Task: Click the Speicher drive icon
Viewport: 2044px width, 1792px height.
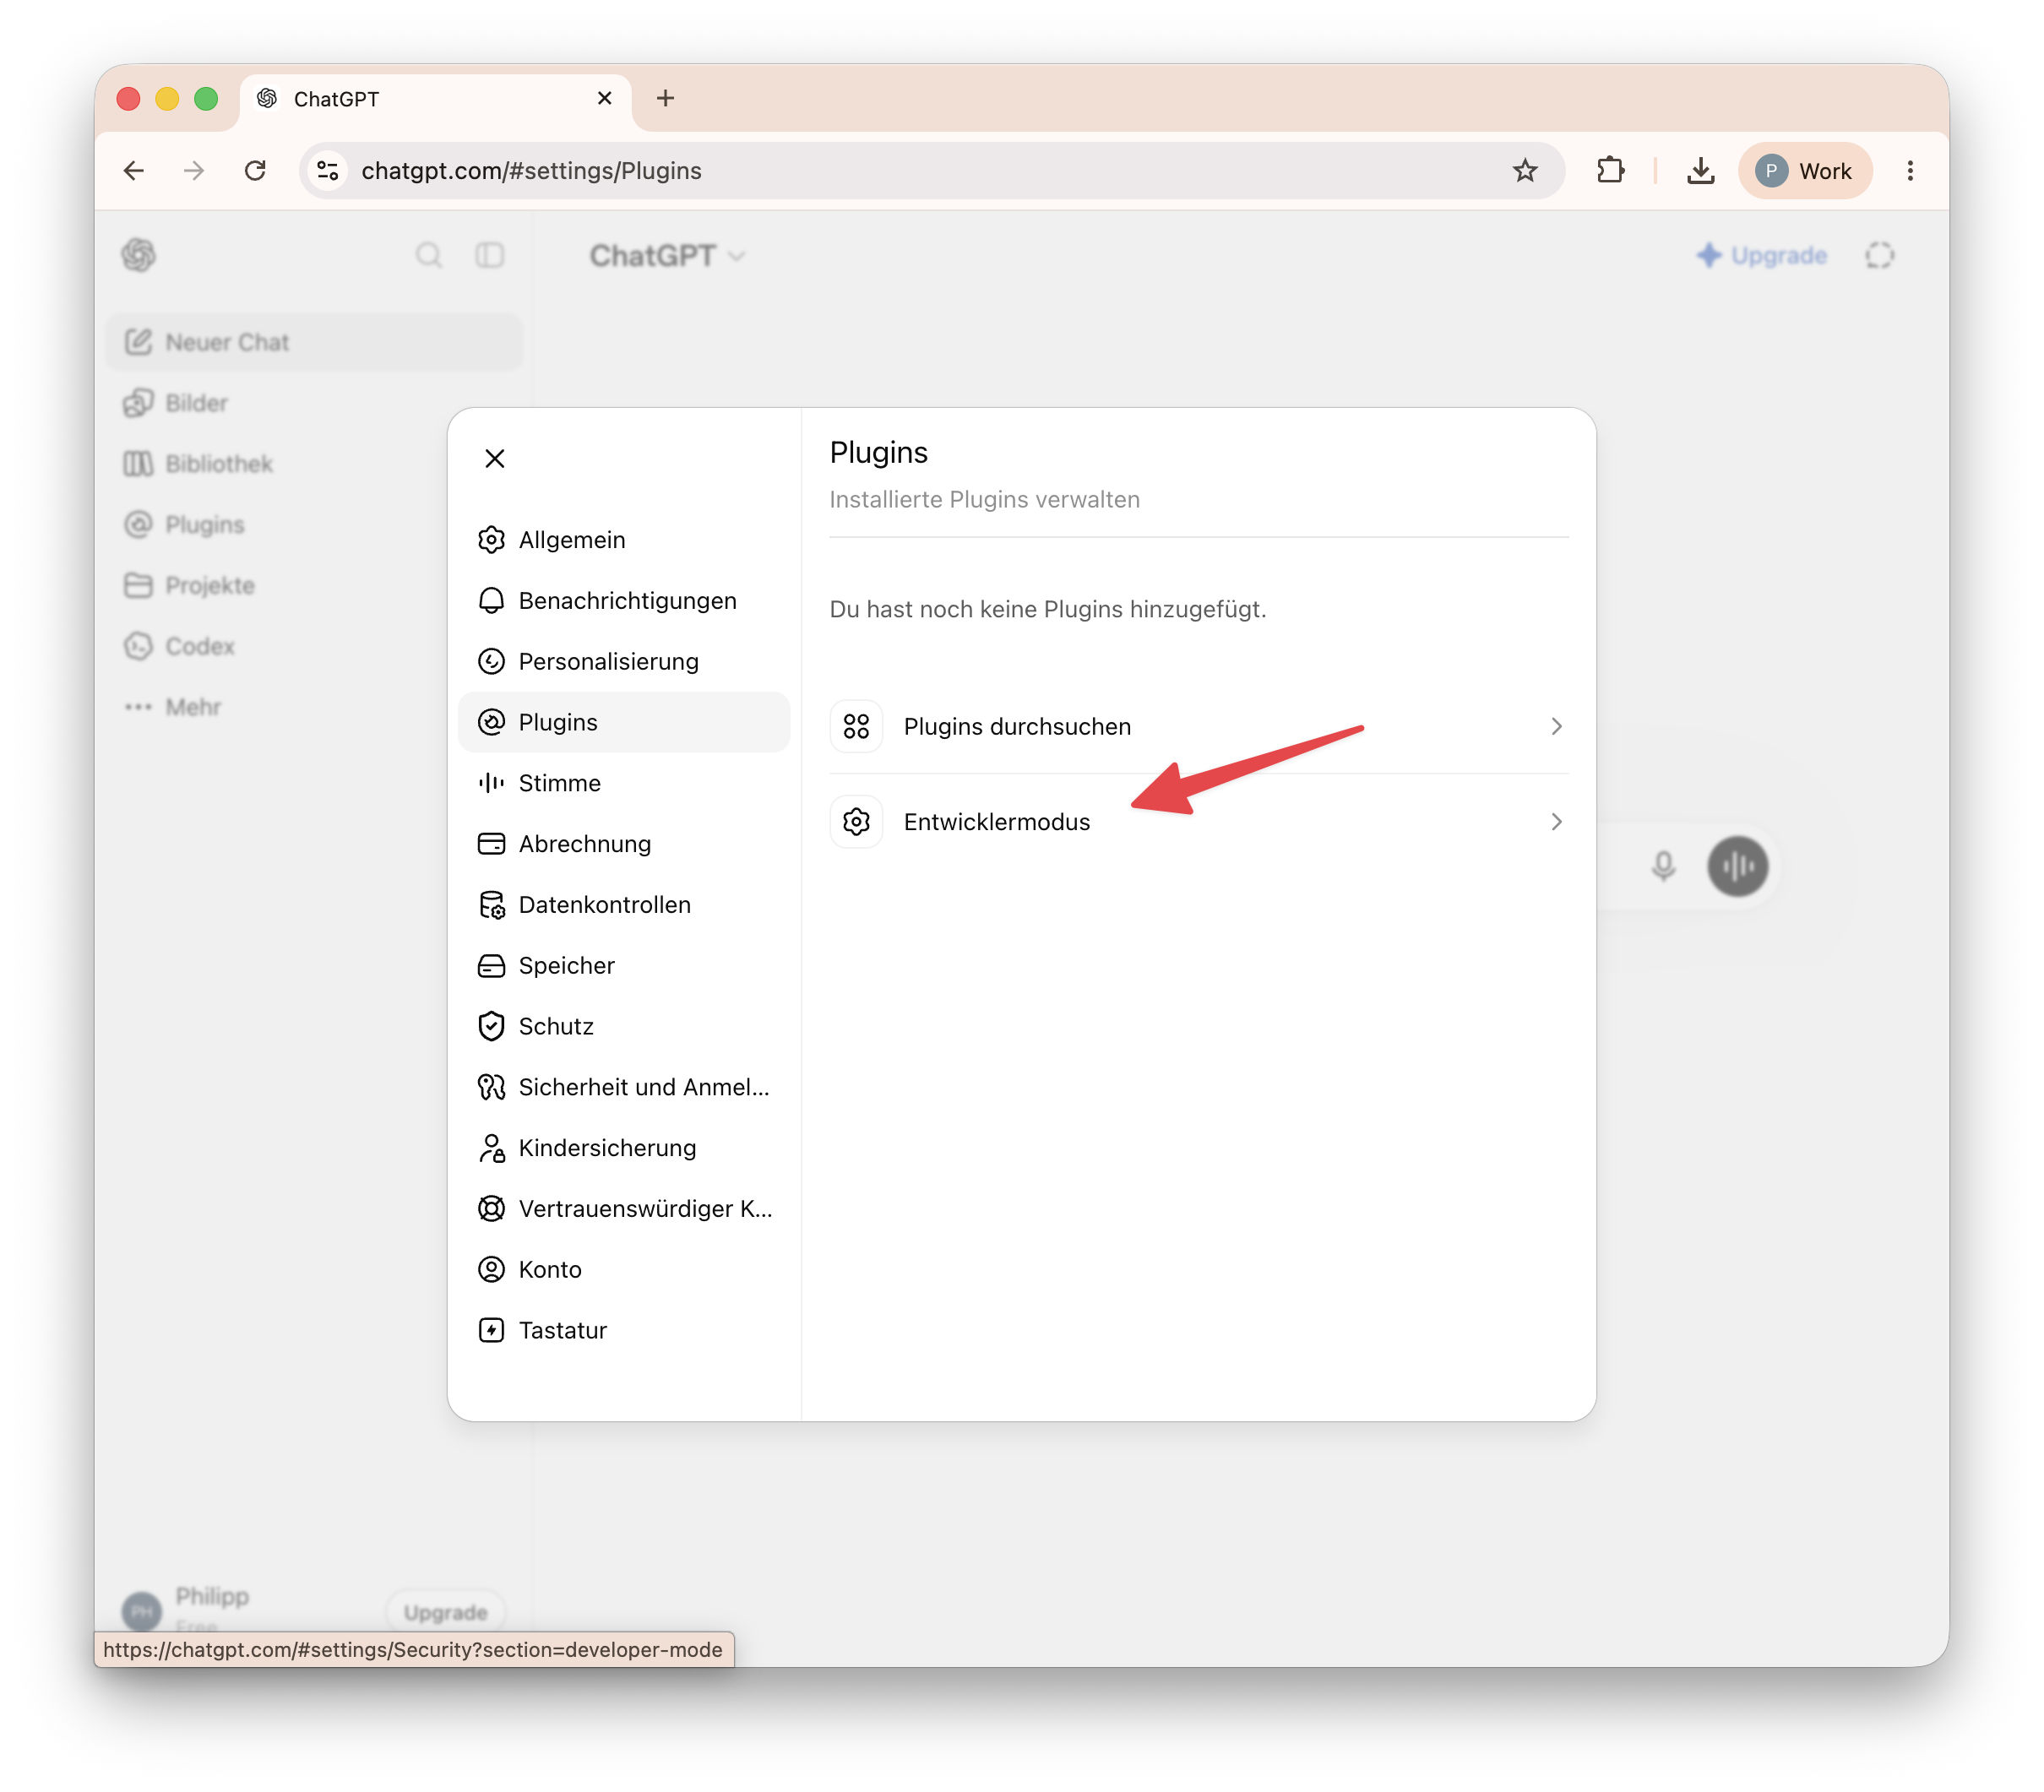Action: (x=491, y=966)
